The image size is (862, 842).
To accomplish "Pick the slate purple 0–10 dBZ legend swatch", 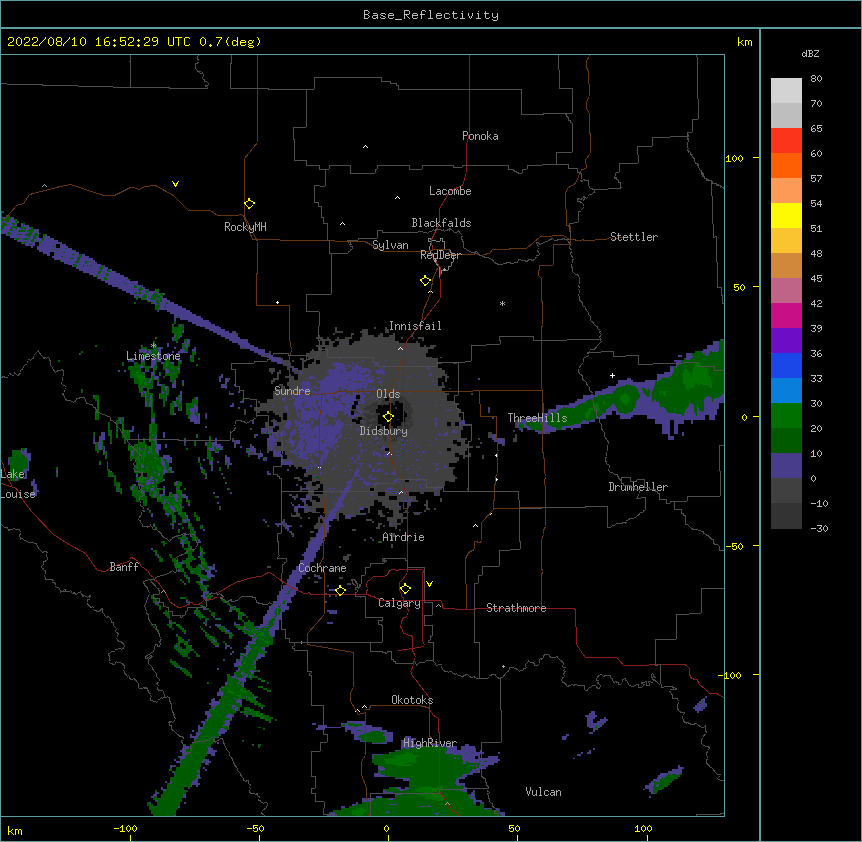I will point(786,466).
